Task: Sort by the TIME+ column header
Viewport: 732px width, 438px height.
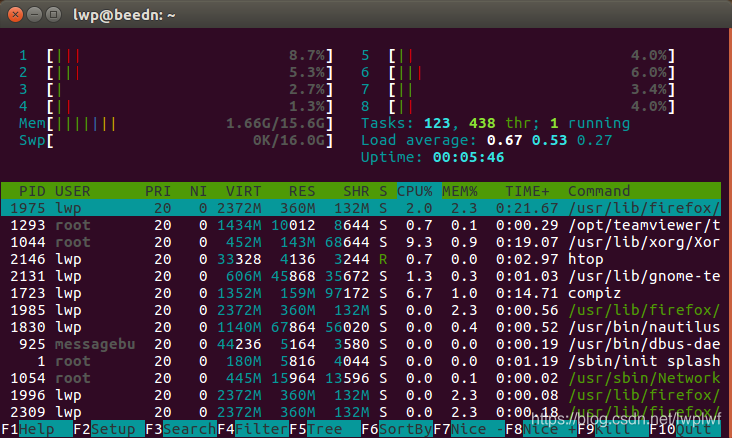Action: pyautogui.click(x=527, y=191)
